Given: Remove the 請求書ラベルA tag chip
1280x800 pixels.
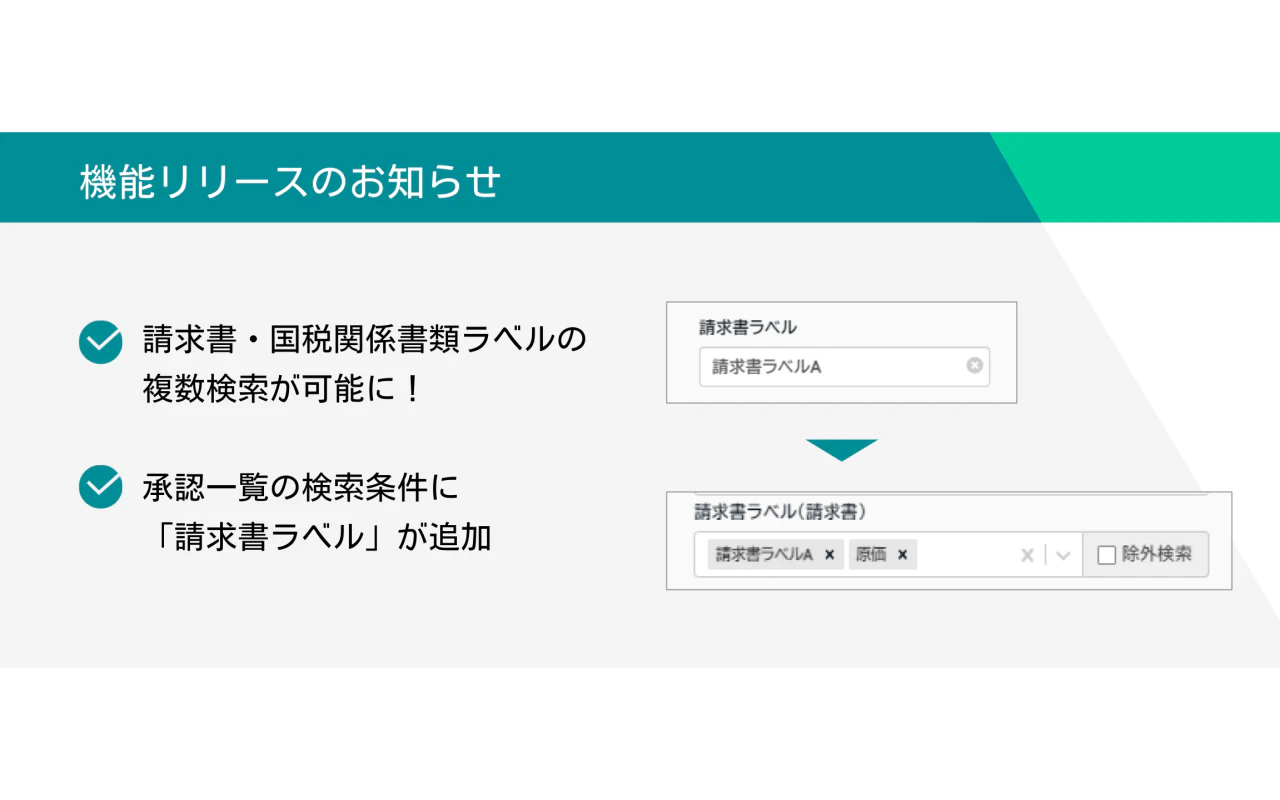Looking at the screenshot, I should (829, 555).
